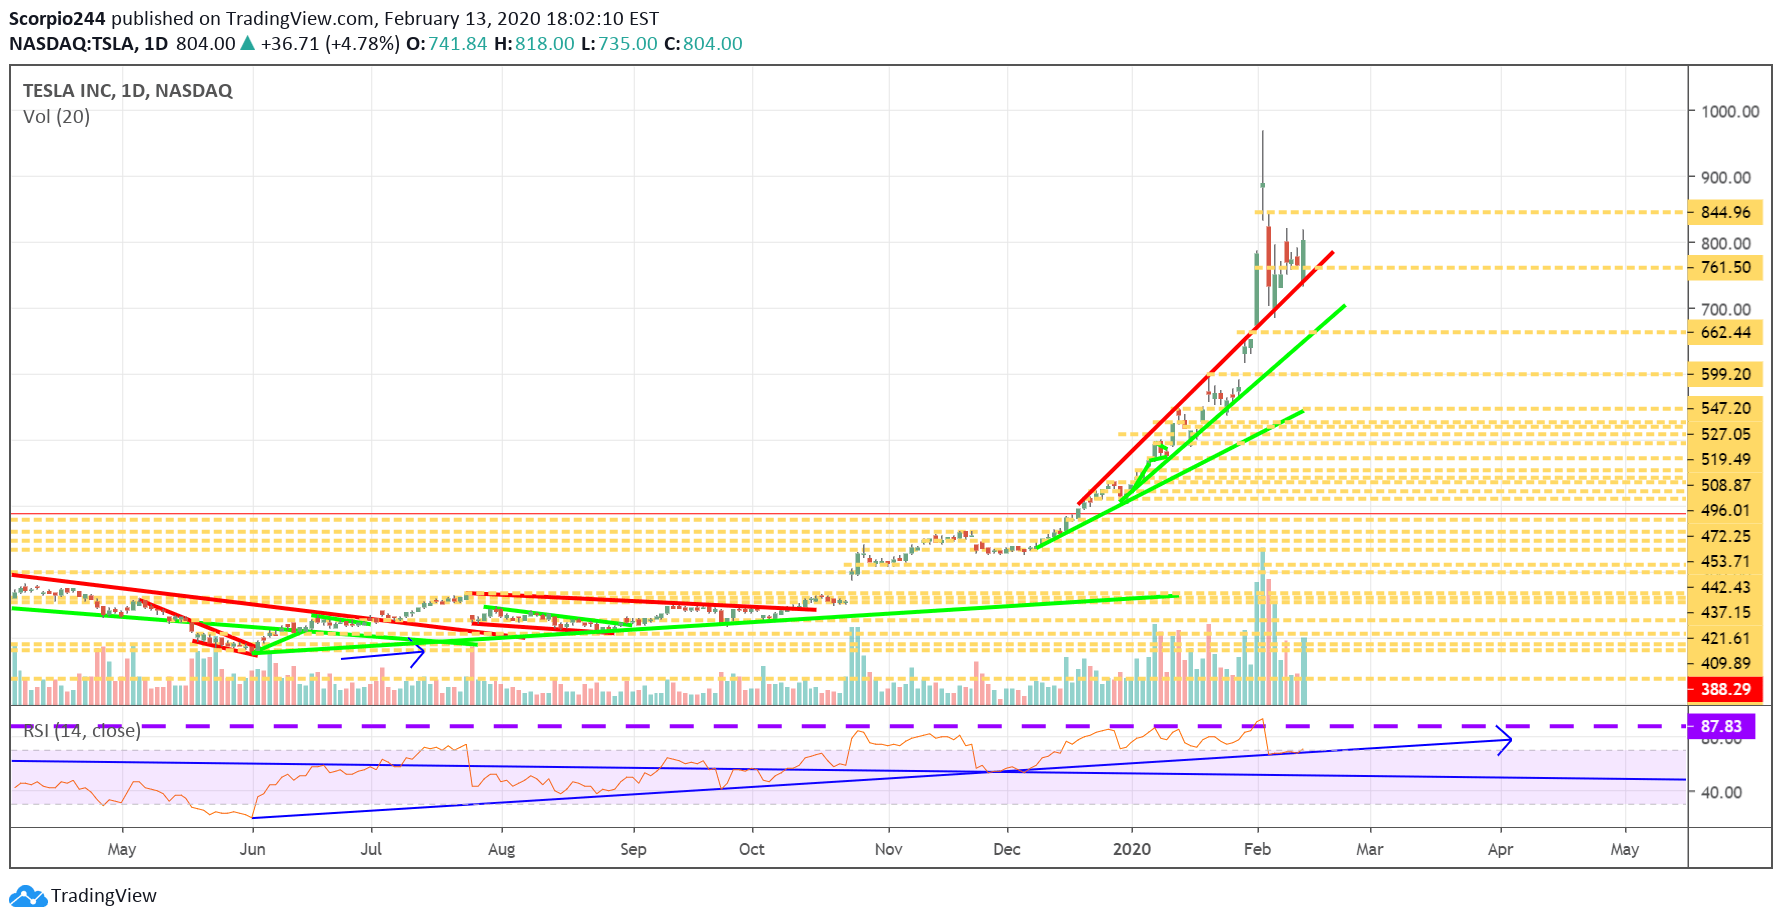Click the red 388.29 price label
The image size is (1782, 923).
click(x=1725, y=689)
